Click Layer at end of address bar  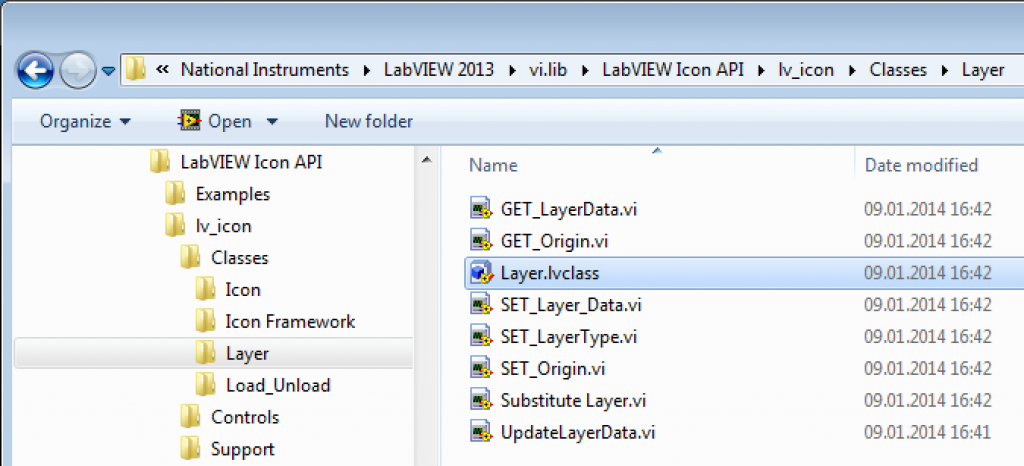[x=983, y=70]
